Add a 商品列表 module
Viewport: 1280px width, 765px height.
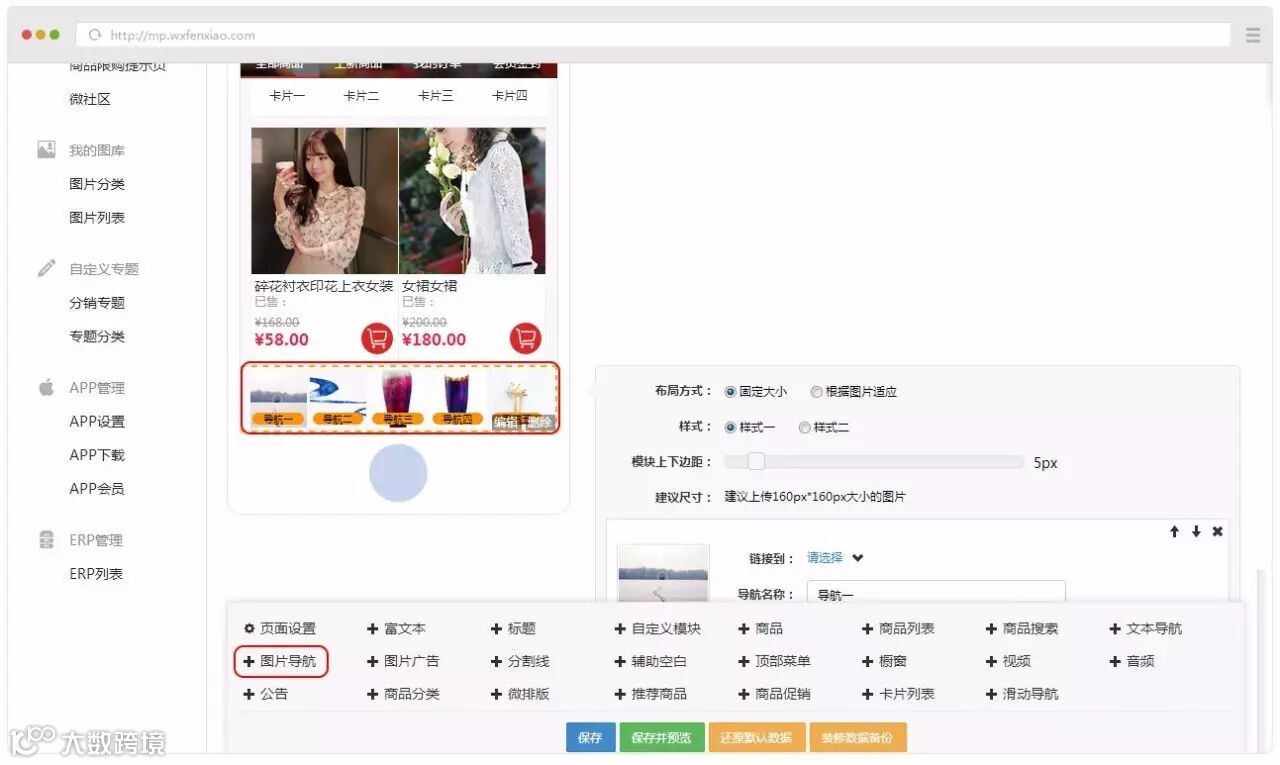pos(898,628)
